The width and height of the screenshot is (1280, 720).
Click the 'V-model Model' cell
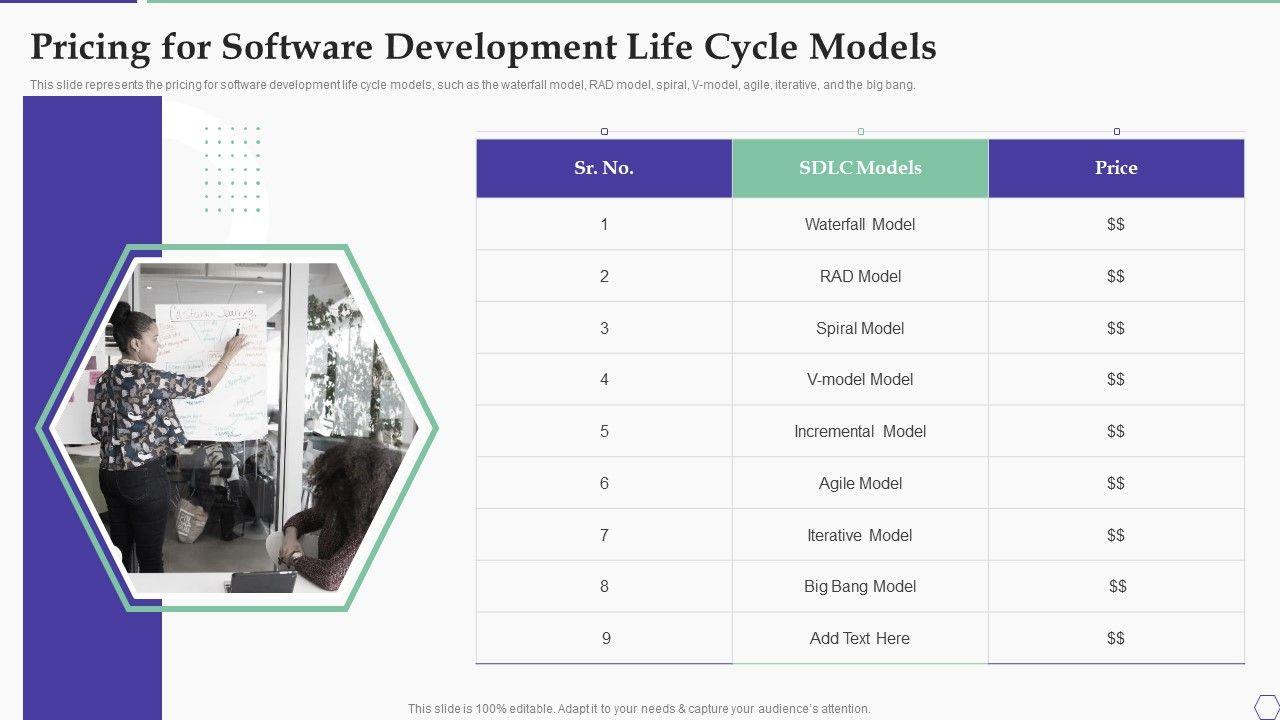pos(860,379)
